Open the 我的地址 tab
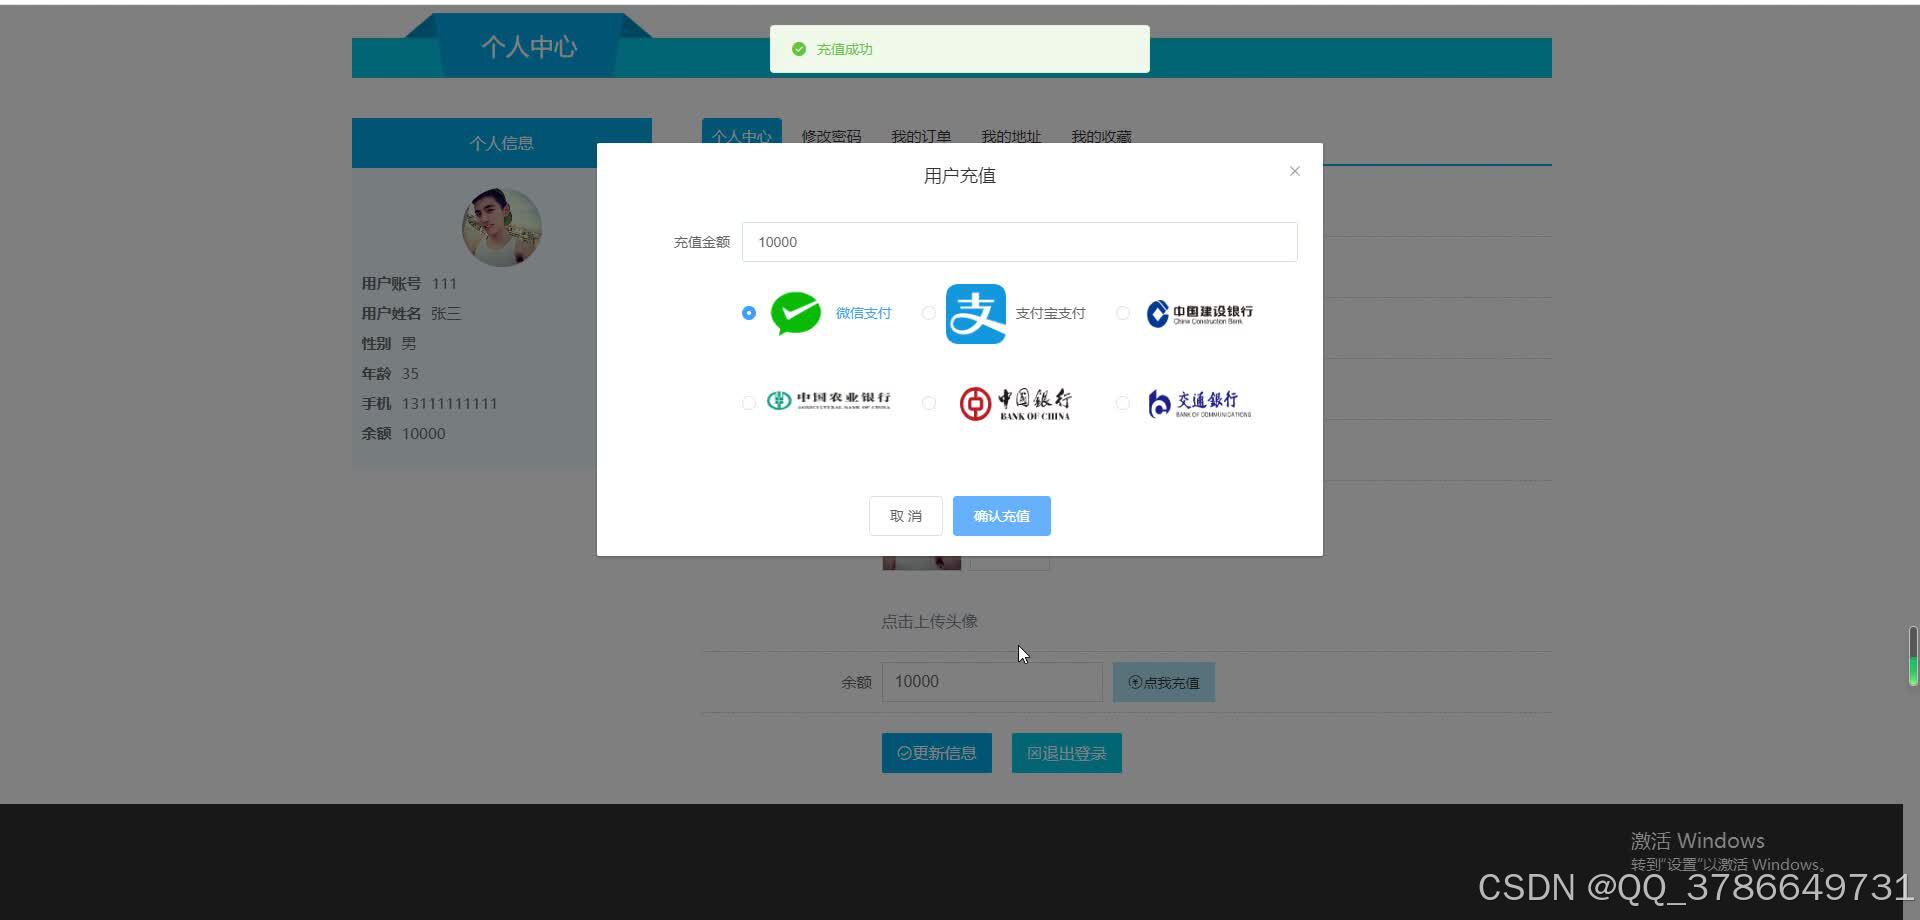1920x920 pixels. click(x=1011, y=136)
